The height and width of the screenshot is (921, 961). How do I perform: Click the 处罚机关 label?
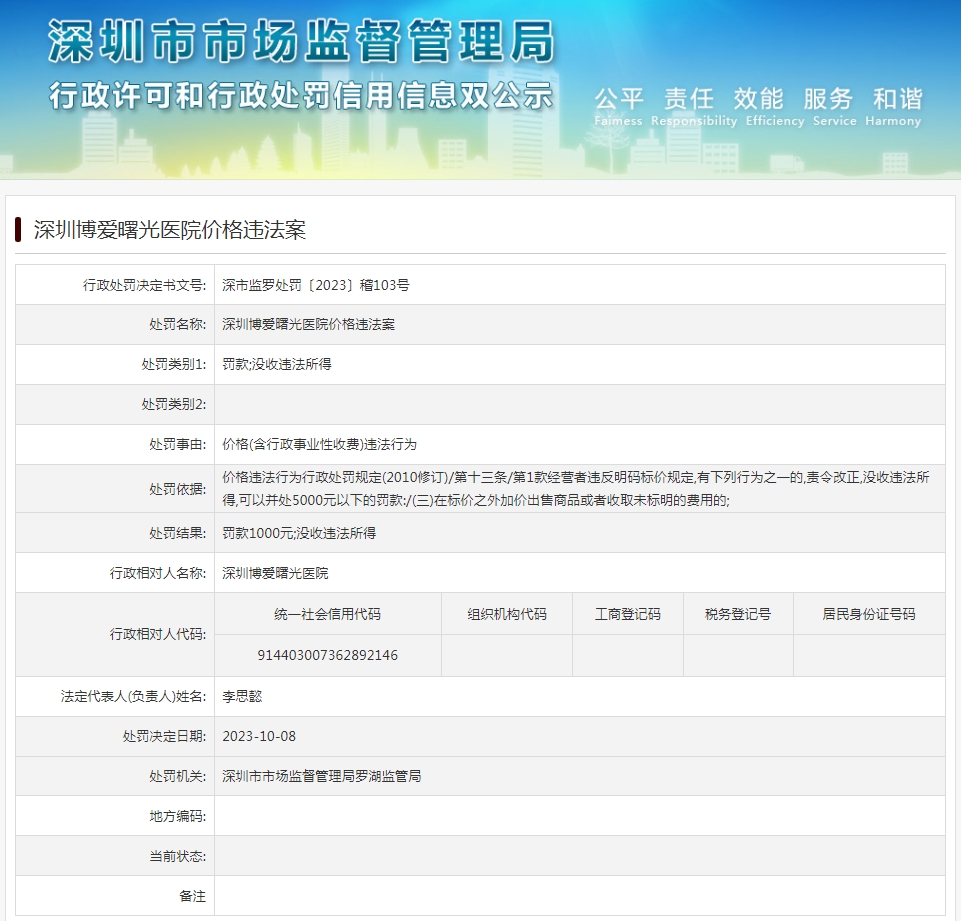point(177,776)
